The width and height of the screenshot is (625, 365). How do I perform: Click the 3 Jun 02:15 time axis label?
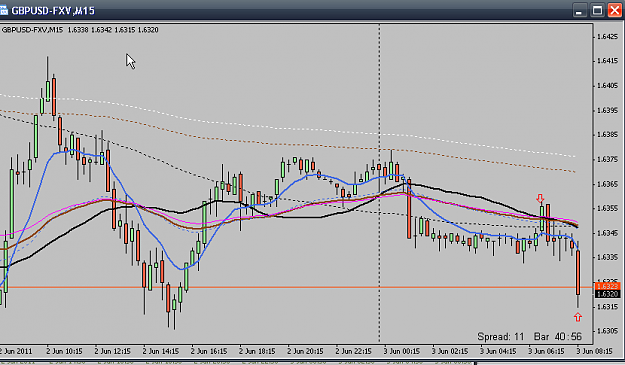(450, 351)
